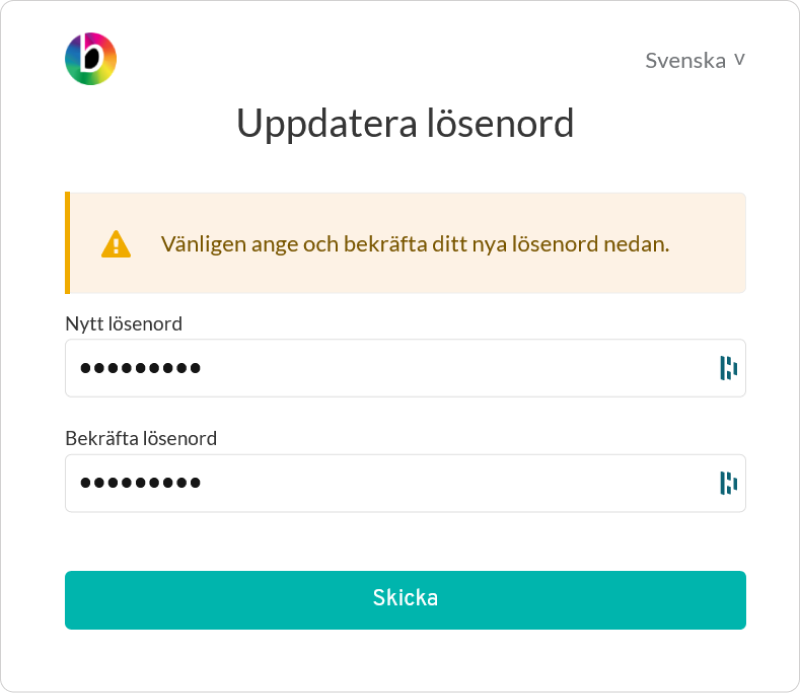
Task: Click the Bekräfta lösenord field label
Action: coord(141,439)
